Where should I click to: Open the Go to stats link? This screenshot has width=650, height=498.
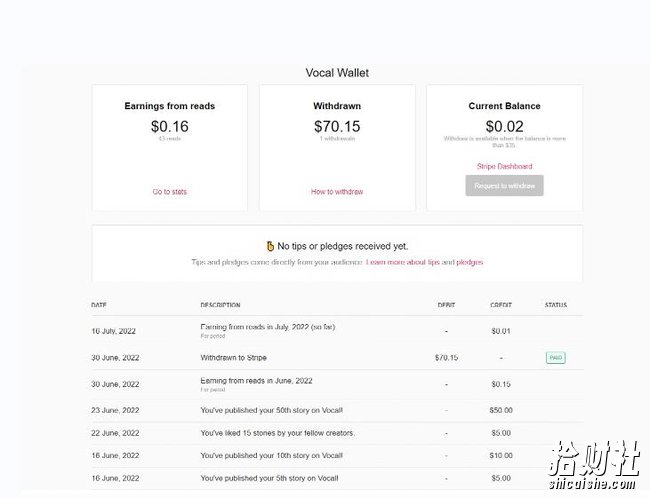(x=170, y=192)
